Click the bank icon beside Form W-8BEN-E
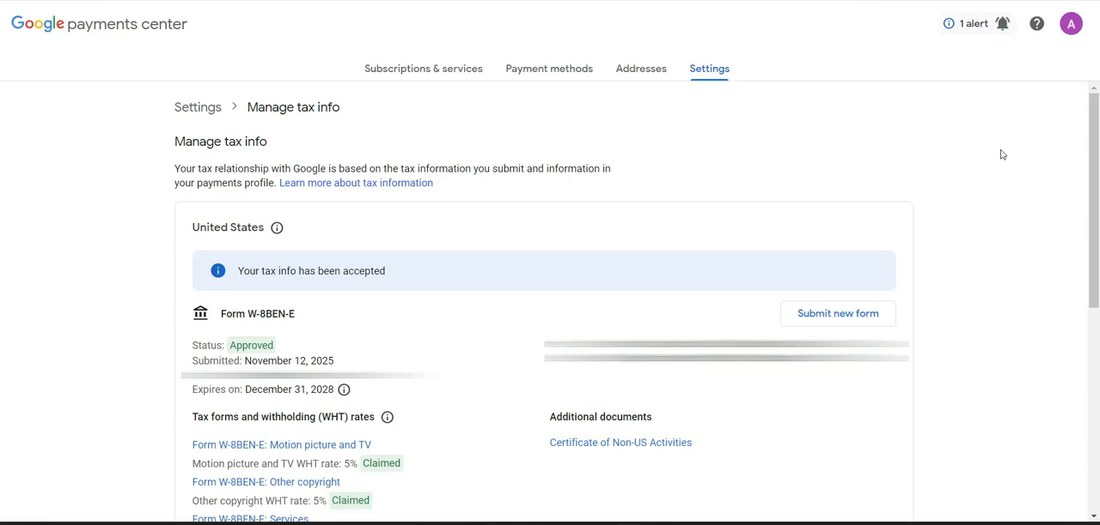 (201, 313)
